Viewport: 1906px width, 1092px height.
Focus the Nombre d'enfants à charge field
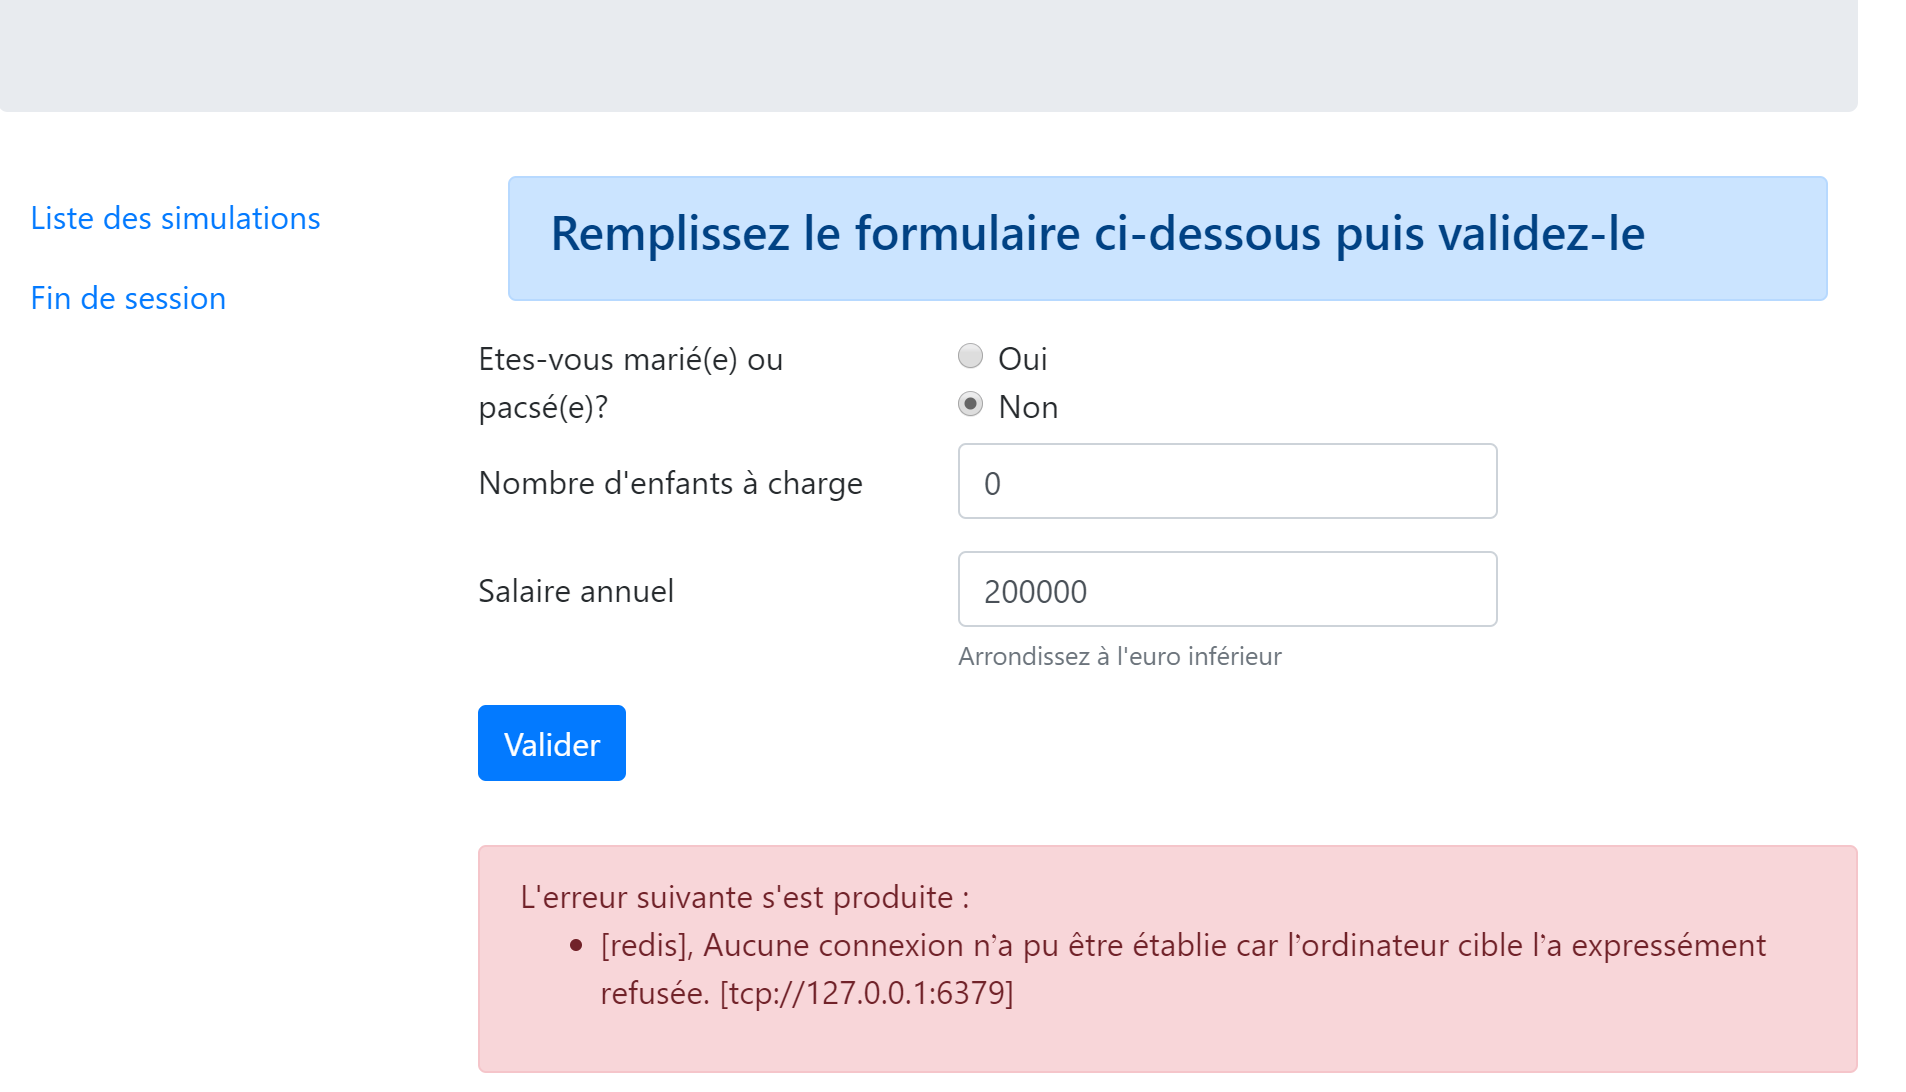(x=1226, y=482)
